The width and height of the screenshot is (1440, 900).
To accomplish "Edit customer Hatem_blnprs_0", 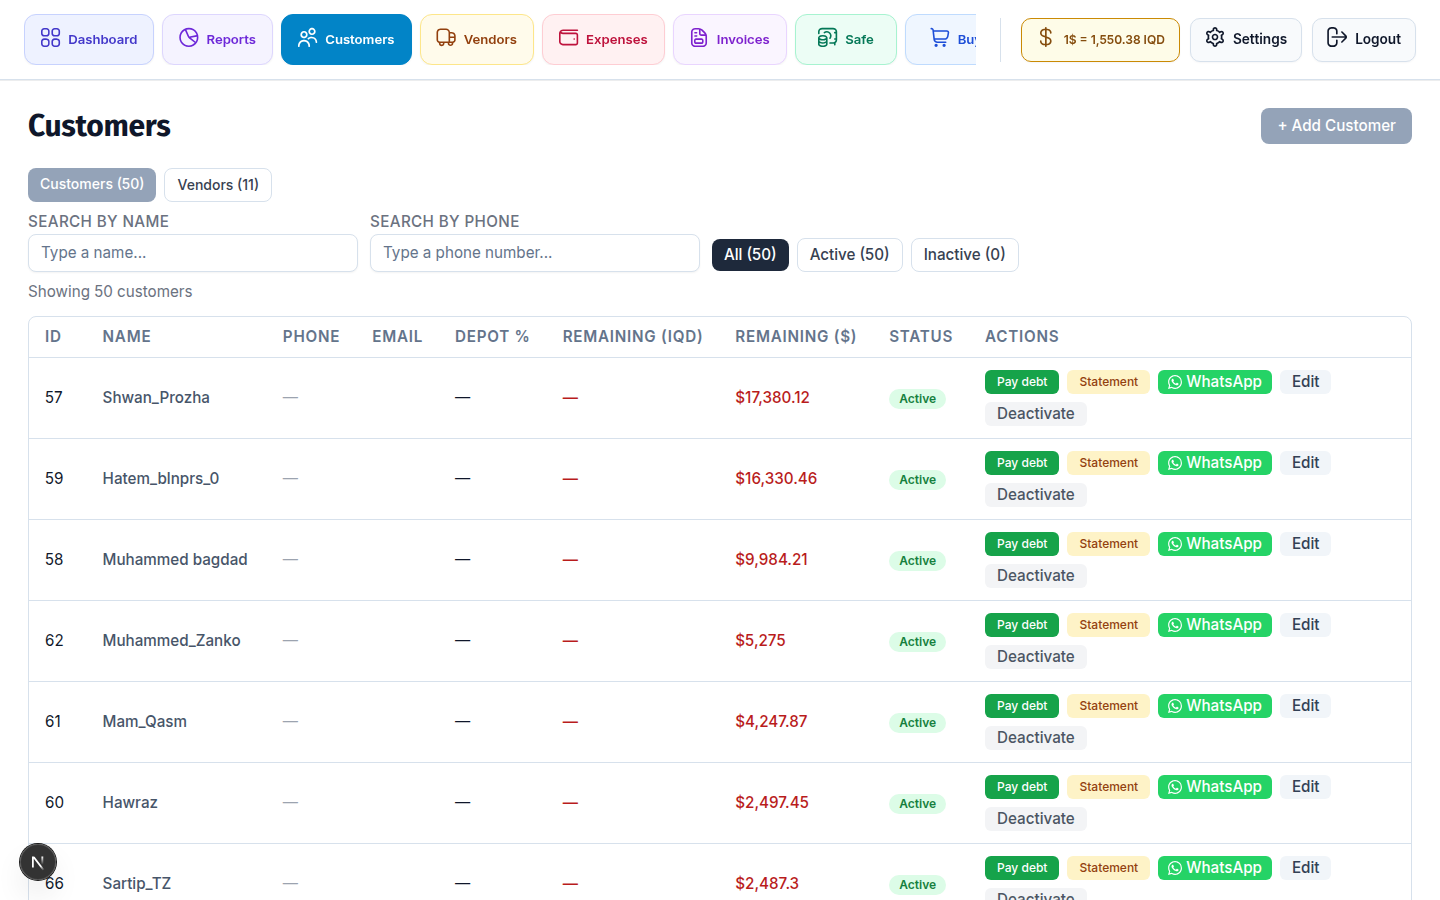I will click(1305, 463).
